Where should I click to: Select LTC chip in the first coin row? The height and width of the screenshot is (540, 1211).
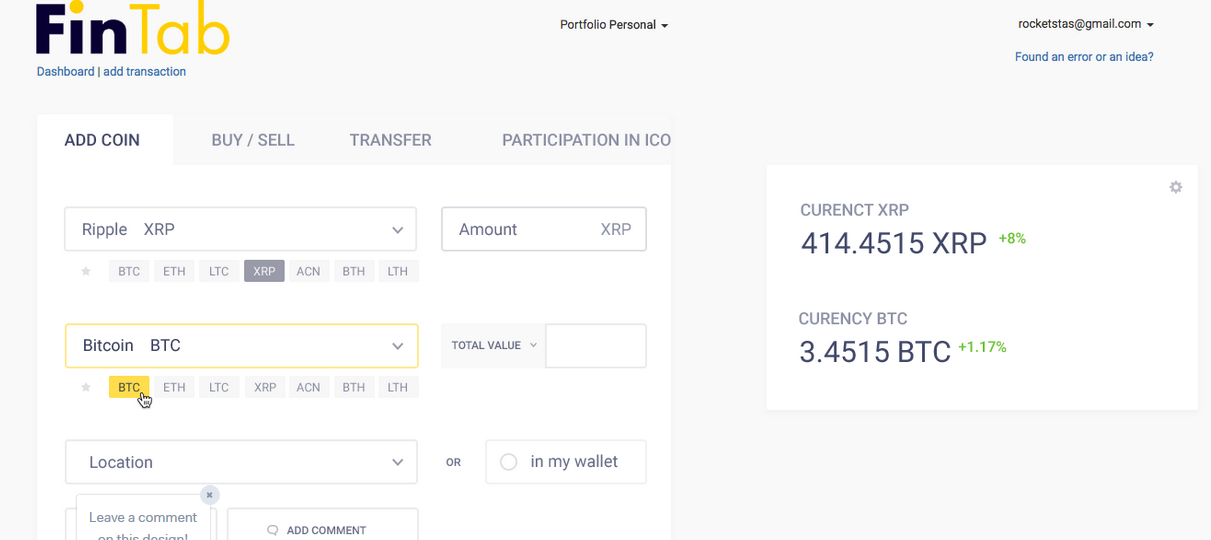(219, 271)
